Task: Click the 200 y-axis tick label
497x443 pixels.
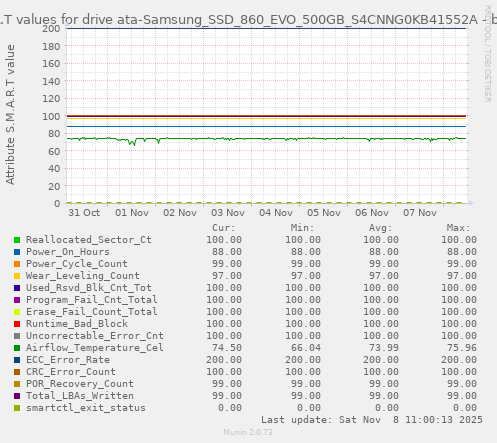Action: click(51, 29)
